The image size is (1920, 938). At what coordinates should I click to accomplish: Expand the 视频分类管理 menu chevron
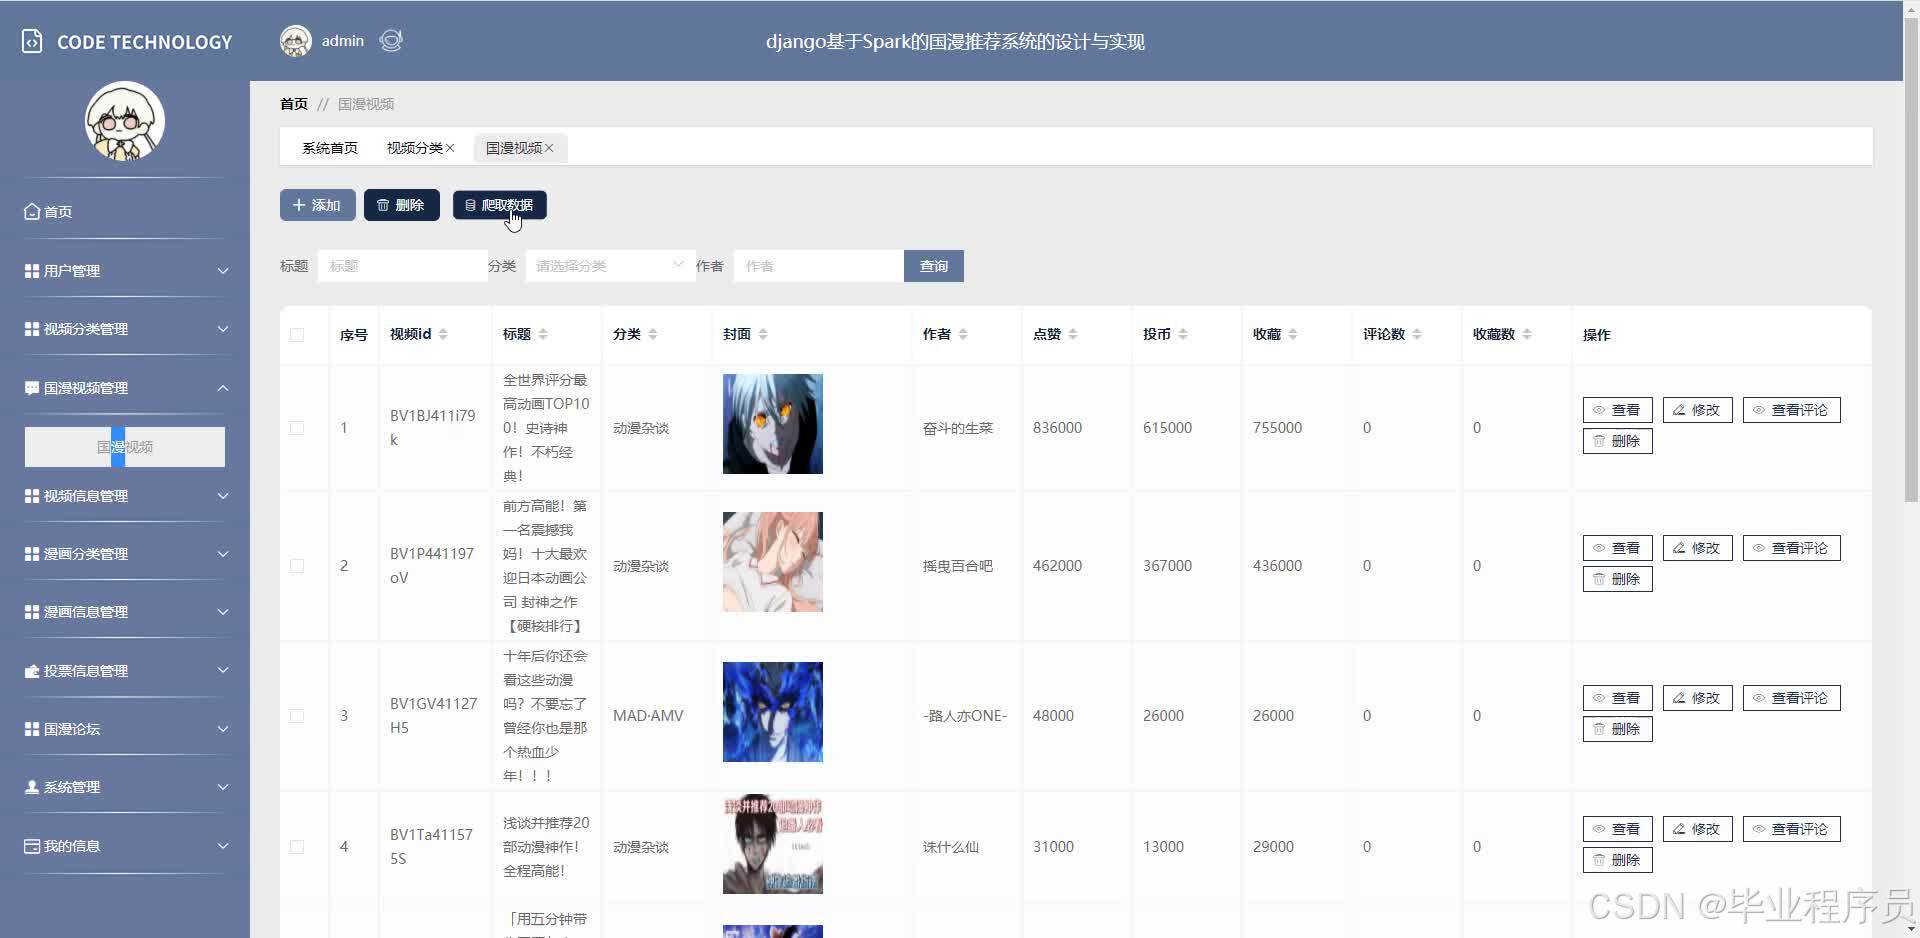[x=223, y=329]
